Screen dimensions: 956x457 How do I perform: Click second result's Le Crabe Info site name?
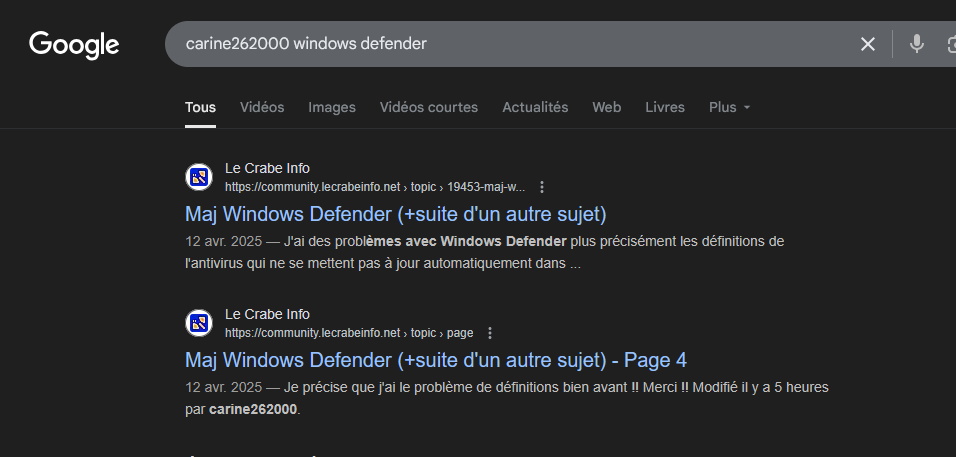pyautogui.click(x=267, y=314)
